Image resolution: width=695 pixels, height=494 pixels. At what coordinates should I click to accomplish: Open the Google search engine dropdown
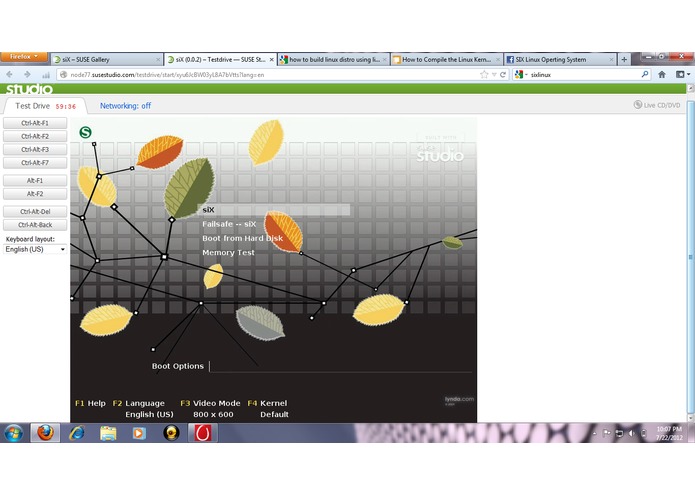pyautogui.click(x=521, y=75)
